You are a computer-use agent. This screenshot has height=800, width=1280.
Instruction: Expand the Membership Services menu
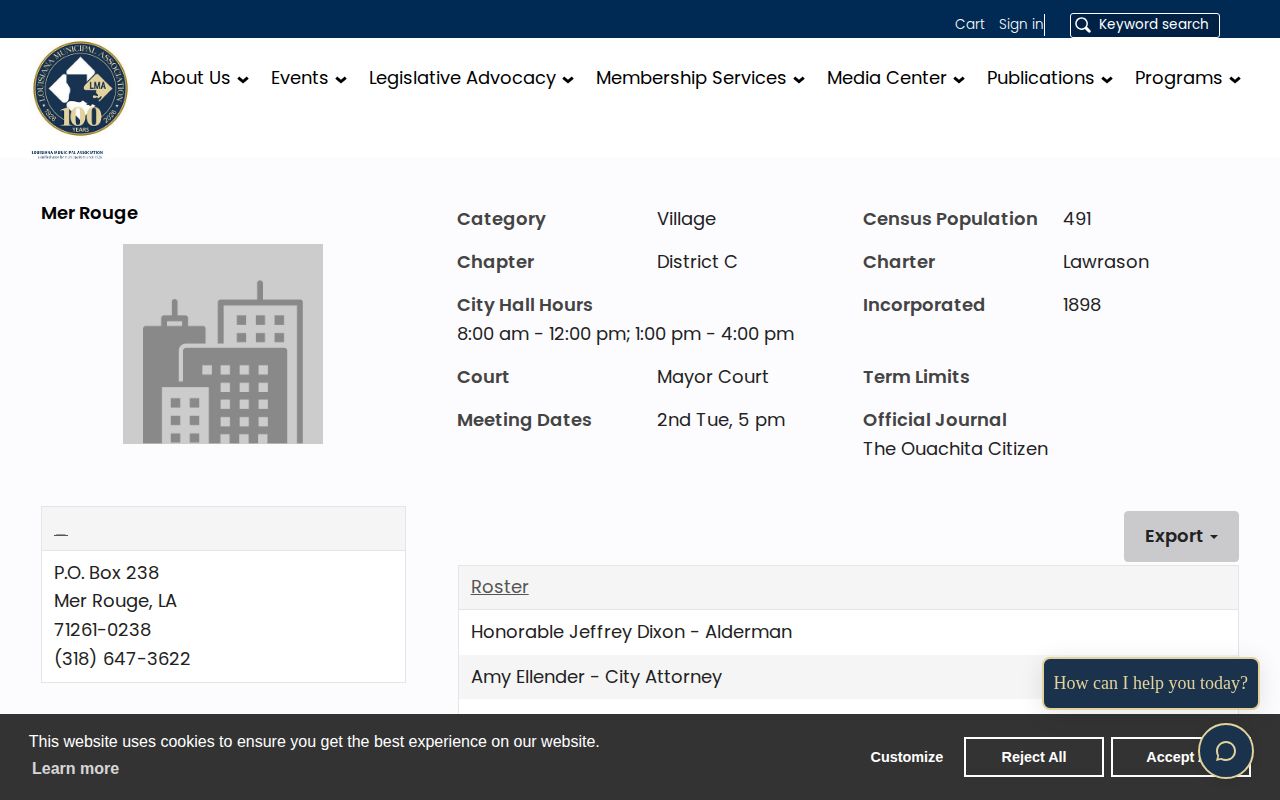[x=700, y=78]
